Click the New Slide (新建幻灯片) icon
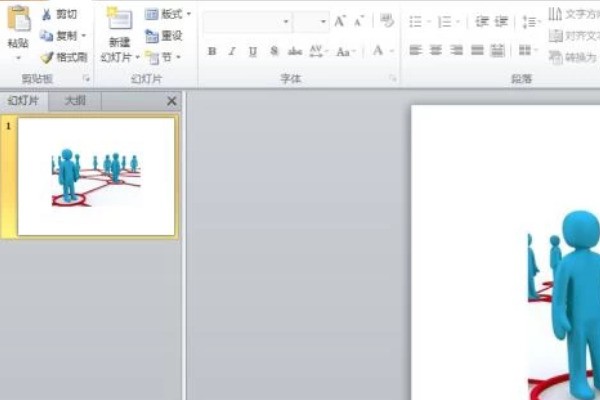The width and height of the screenshot is (600, 400). pos(119,20)
